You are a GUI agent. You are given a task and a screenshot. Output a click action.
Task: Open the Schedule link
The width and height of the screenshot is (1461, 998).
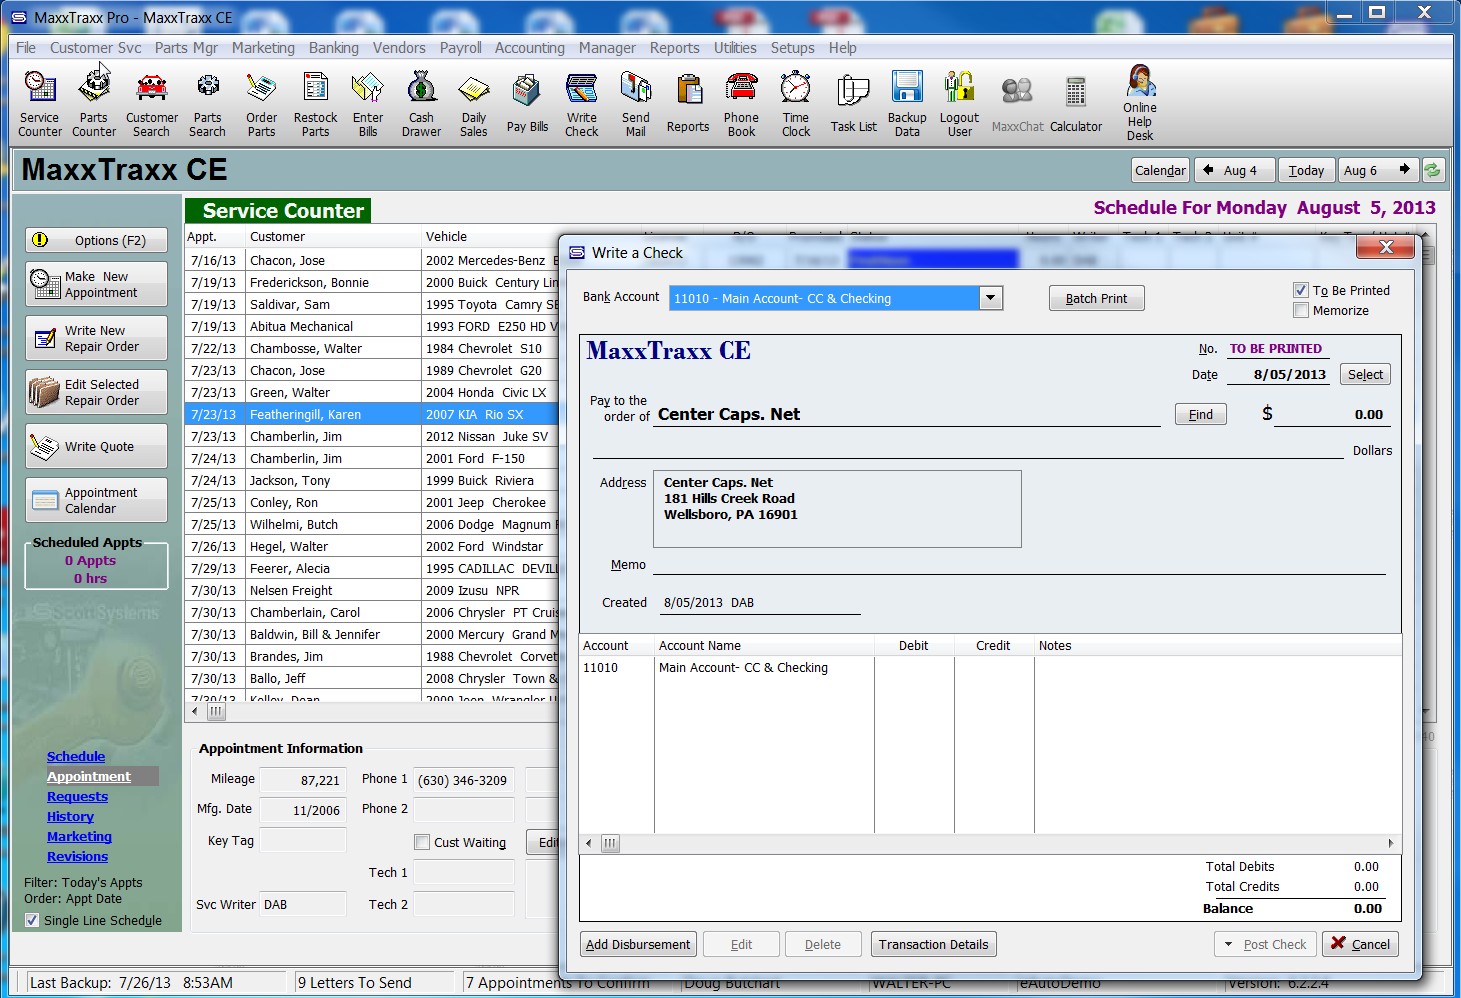tap(76, 756)
